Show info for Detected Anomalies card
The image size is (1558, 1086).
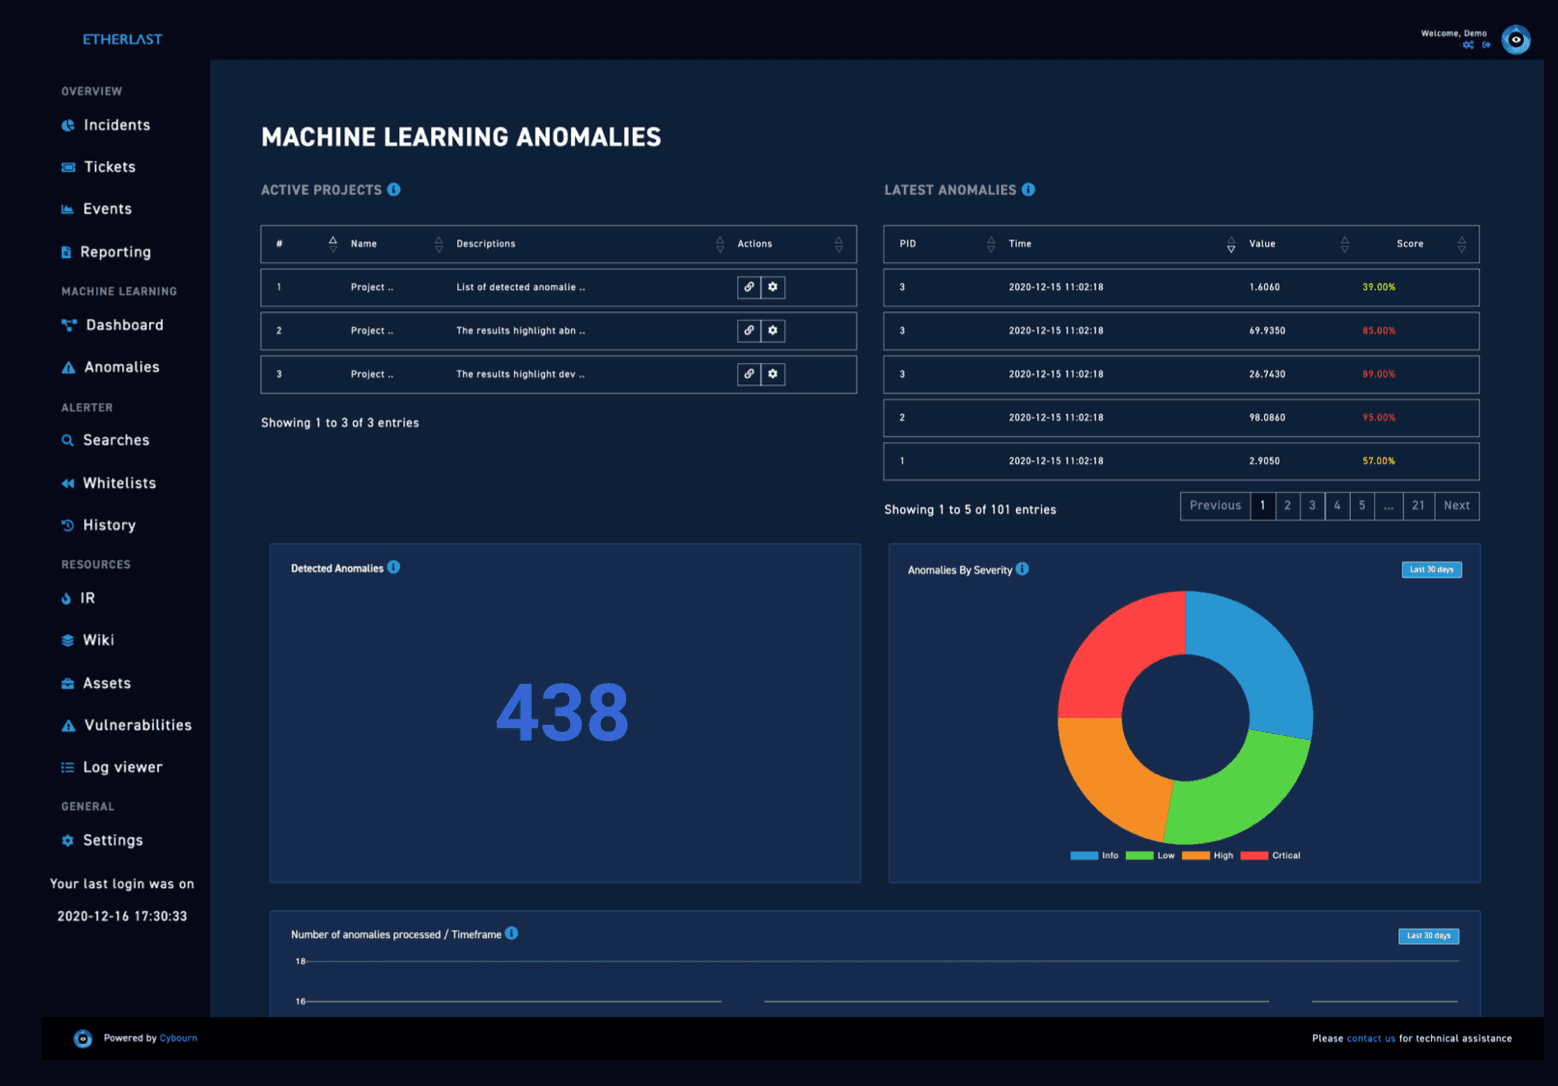pyautogui.click(x=394, y=567)
